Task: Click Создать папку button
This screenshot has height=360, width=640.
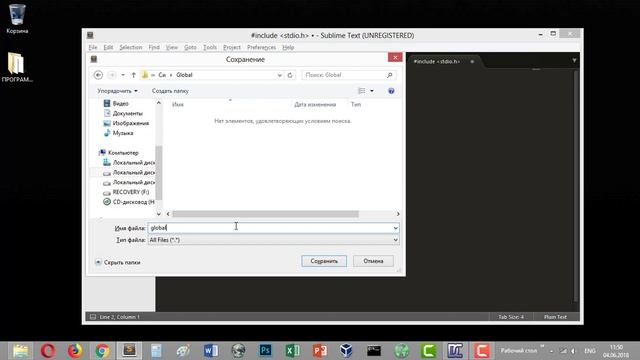Action: coord(170,91)
